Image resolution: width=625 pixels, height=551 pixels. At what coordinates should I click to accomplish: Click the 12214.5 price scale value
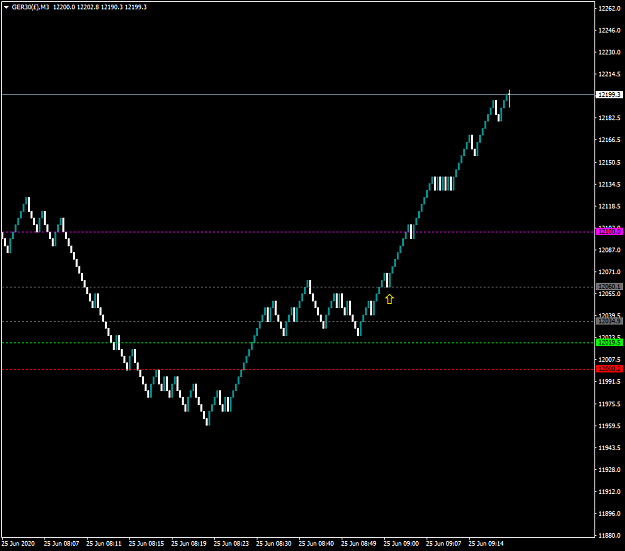click(x=609, y=74)
